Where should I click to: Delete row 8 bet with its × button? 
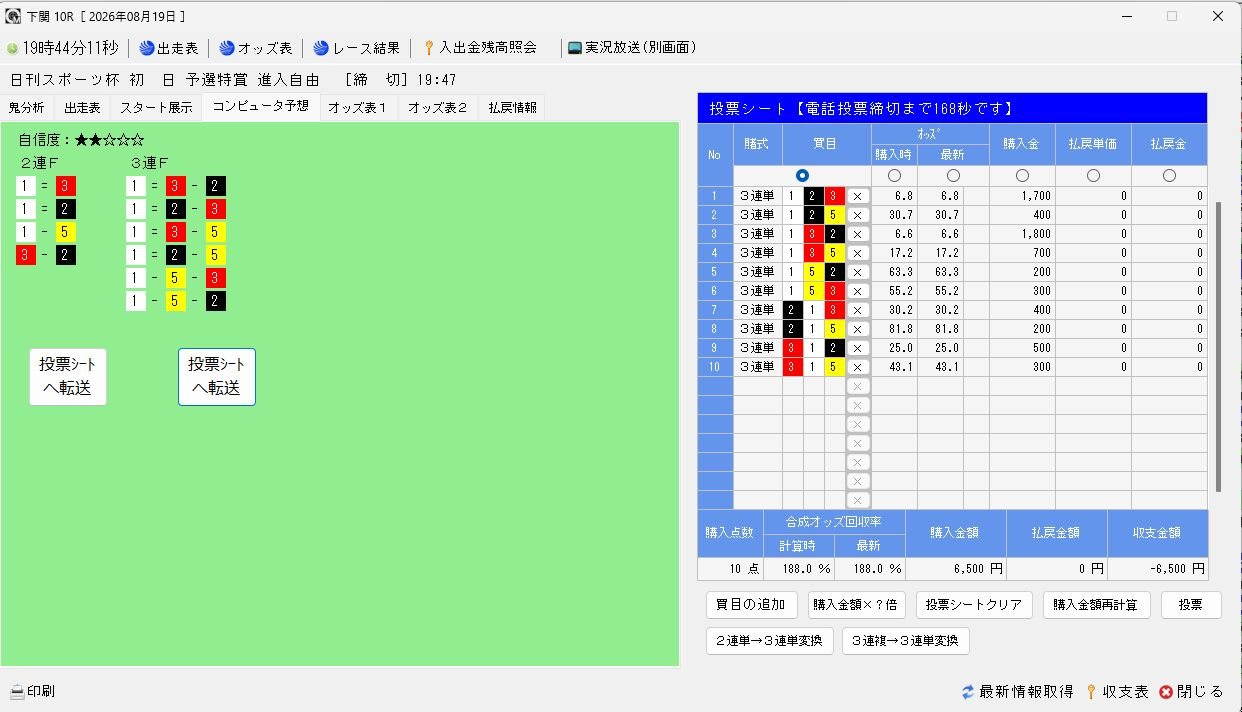[x=857, y=329]
